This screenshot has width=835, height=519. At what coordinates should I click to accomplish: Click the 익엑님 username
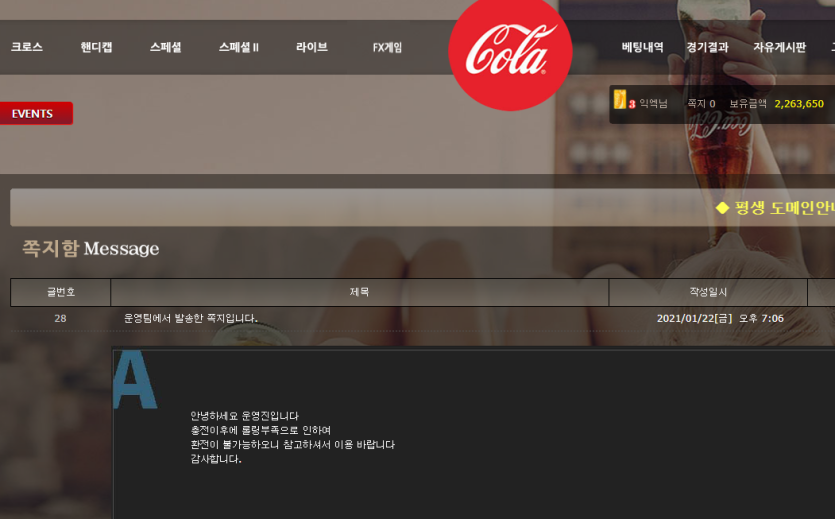tap(653, 104)
